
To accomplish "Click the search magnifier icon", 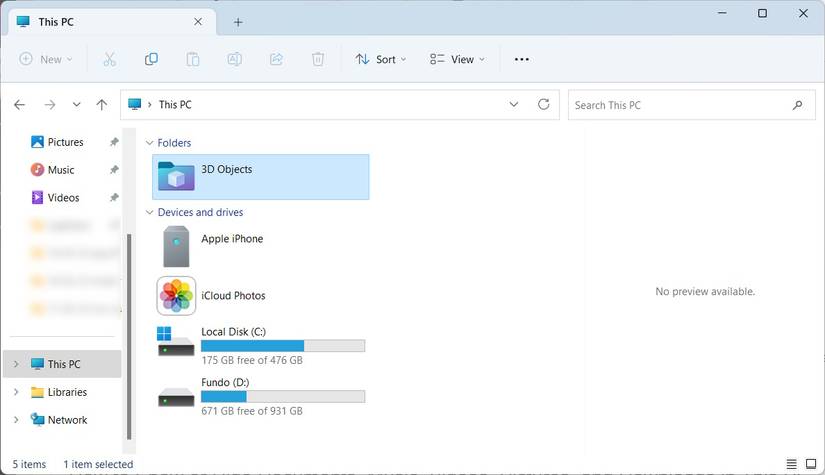I will (x=798, y=105).
